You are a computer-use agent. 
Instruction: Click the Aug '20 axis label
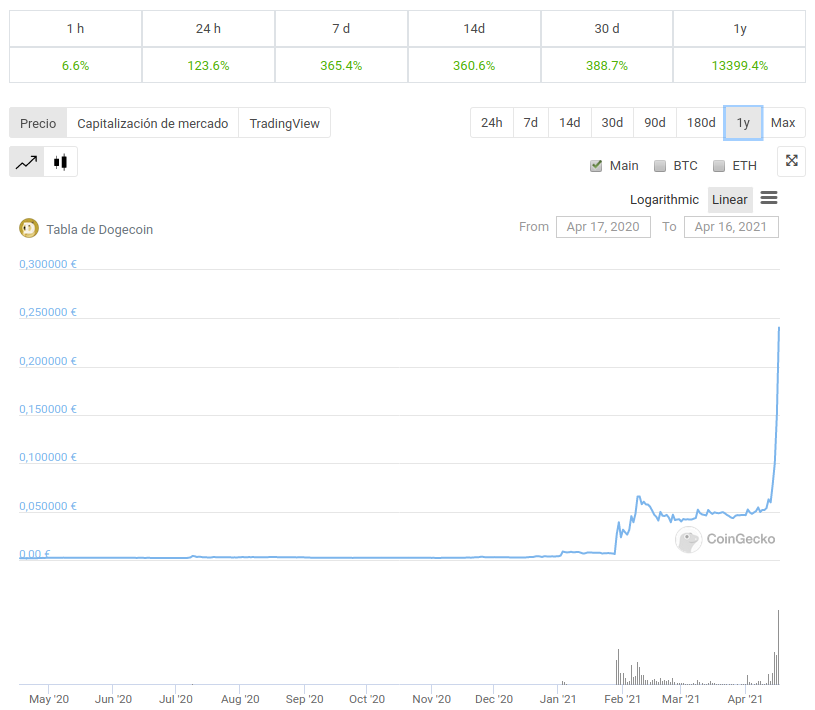(240, 699)
